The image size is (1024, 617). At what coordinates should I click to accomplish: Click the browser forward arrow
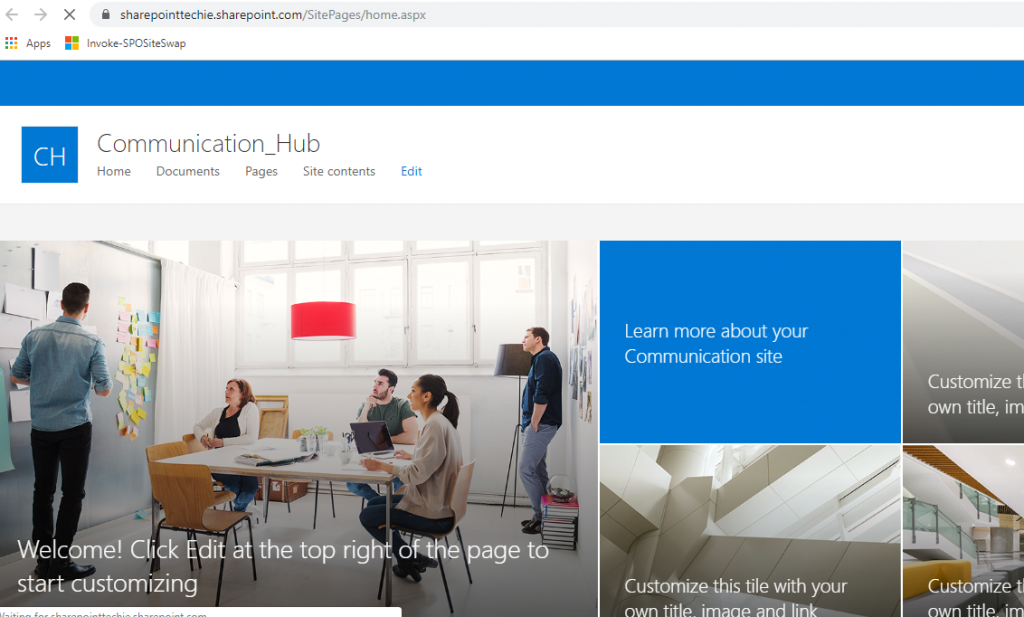click(x=40, y=15)
